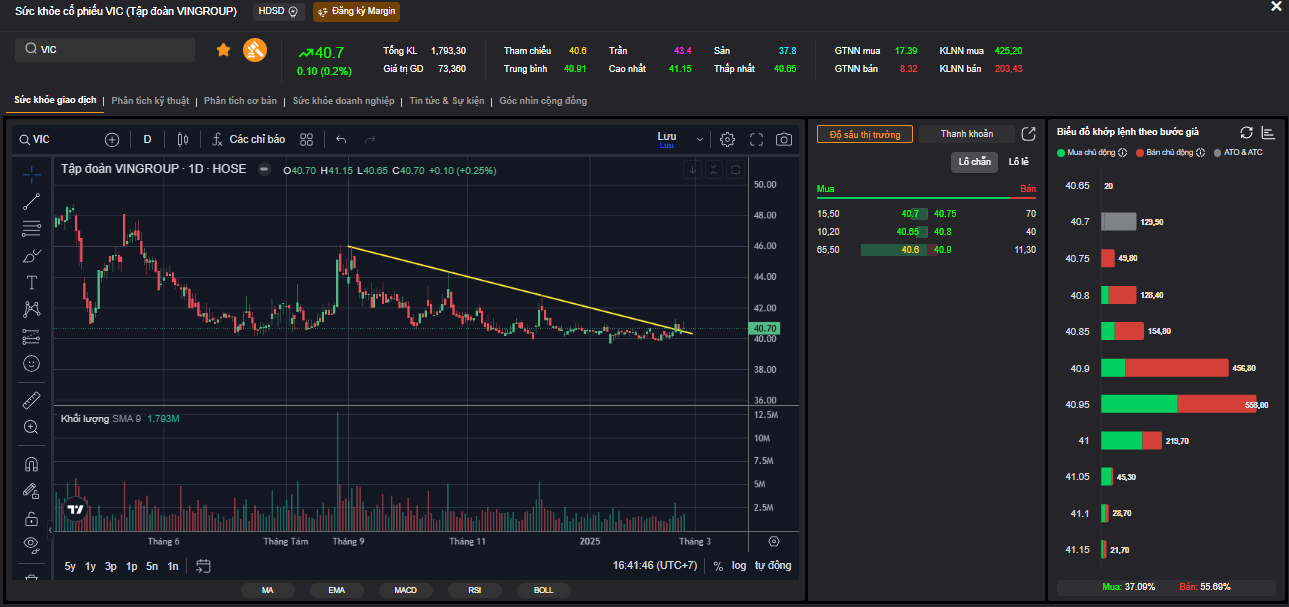
Task: Expand the Lưu save dropdown arrow
Action: click(x=700, y=140)
